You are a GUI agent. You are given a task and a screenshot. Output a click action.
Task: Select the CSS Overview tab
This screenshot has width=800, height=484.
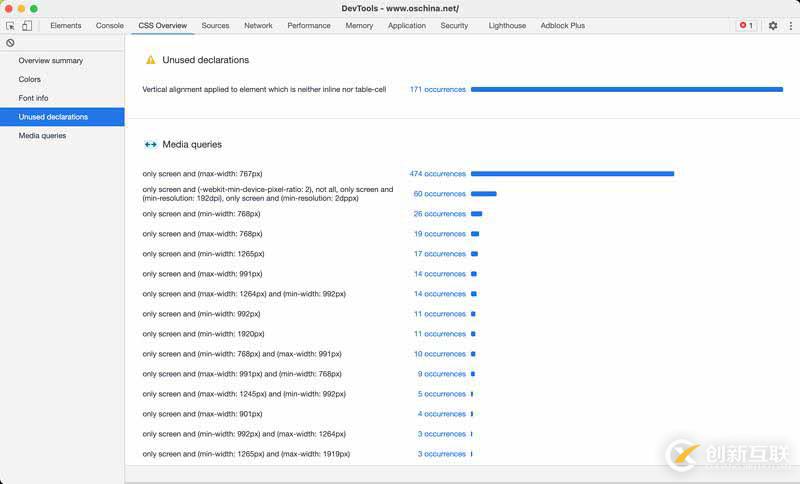click(163, 26)
